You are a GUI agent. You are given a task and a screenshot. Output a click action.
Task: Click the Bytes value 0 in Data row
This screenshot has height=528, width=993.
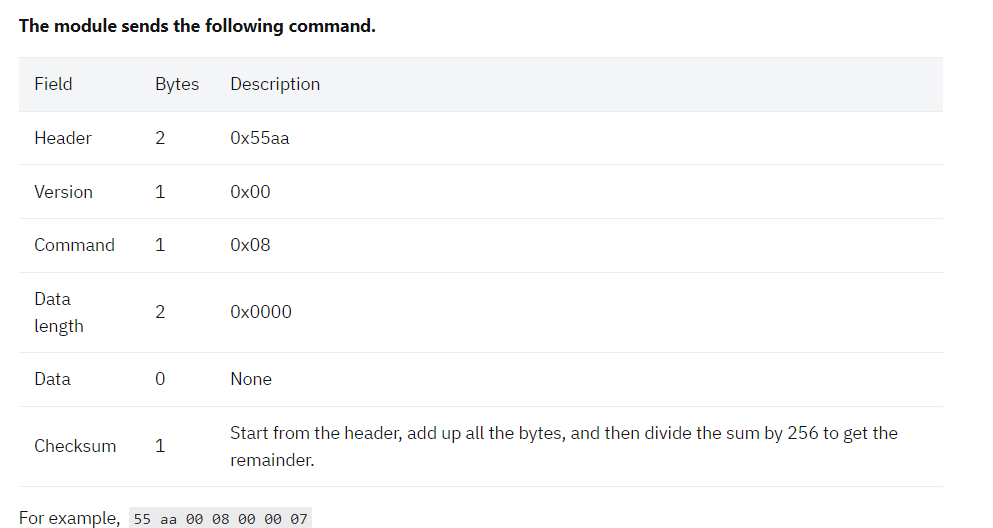pyautogui.click(x=160, y=379)
